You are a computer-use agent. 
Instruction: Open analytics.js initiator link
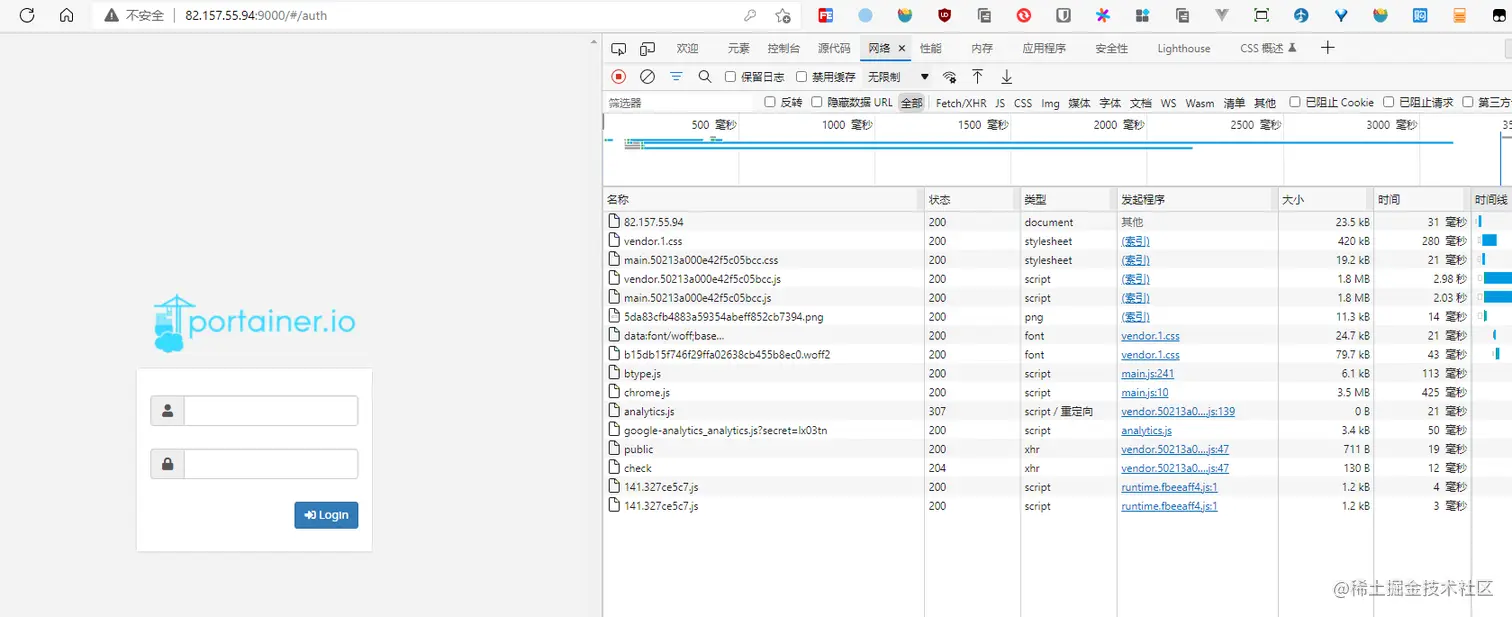coord(1146,431)
